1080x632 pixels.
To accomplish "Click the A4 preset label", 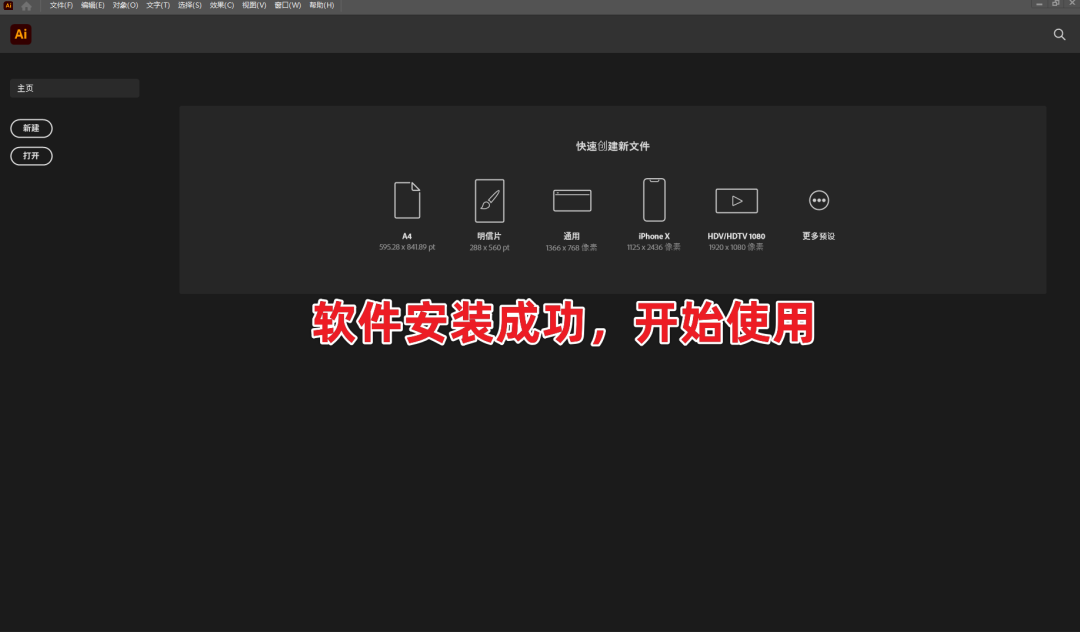I will tap(407, 236).
